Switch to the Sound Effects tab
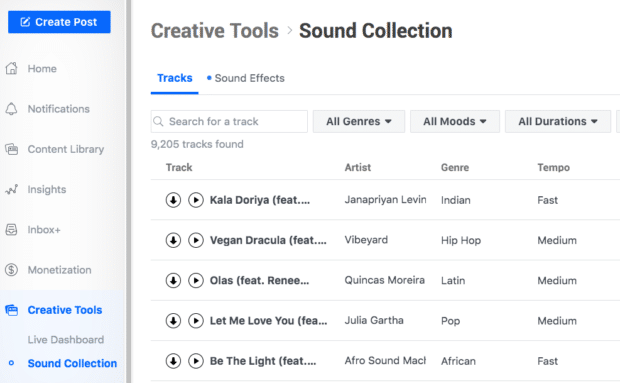This screenshot has width=620, height=383. [x=246, y=78]
